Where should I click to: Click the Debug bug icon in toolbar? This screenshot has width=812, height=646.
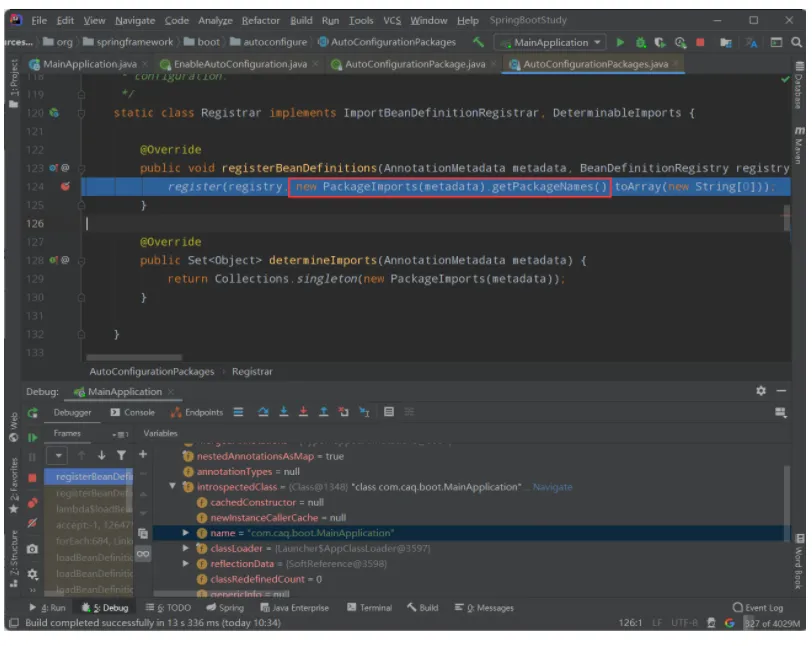point(642,43)
